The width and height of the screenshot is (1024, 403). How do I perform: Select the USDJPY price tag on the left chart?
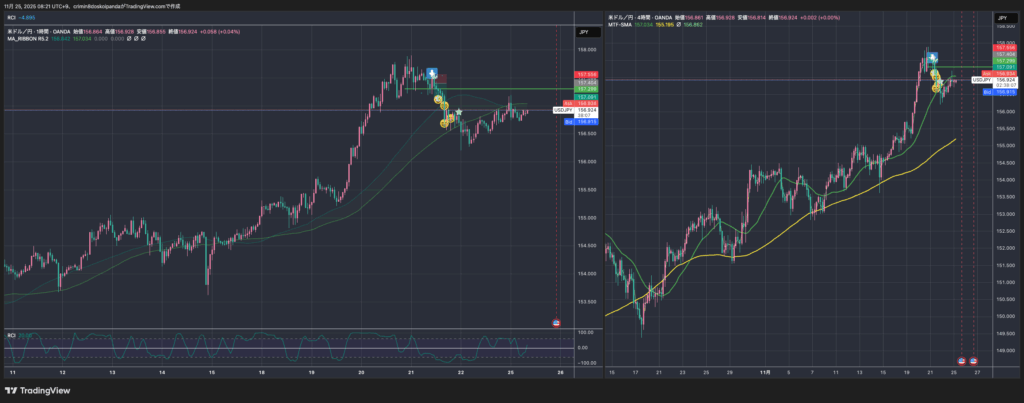click(x=563, y=110)
